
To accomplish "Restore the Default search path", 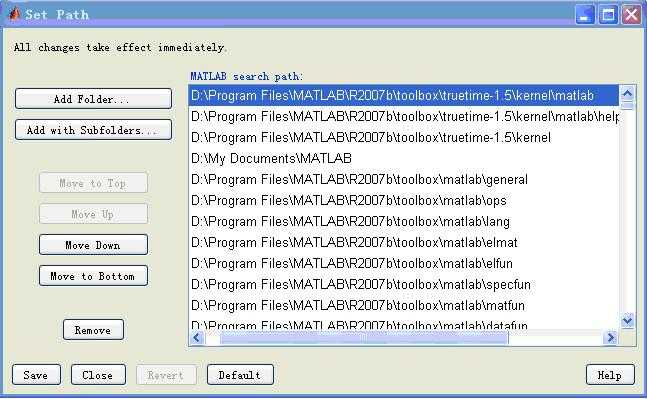I will coord(240,375).
